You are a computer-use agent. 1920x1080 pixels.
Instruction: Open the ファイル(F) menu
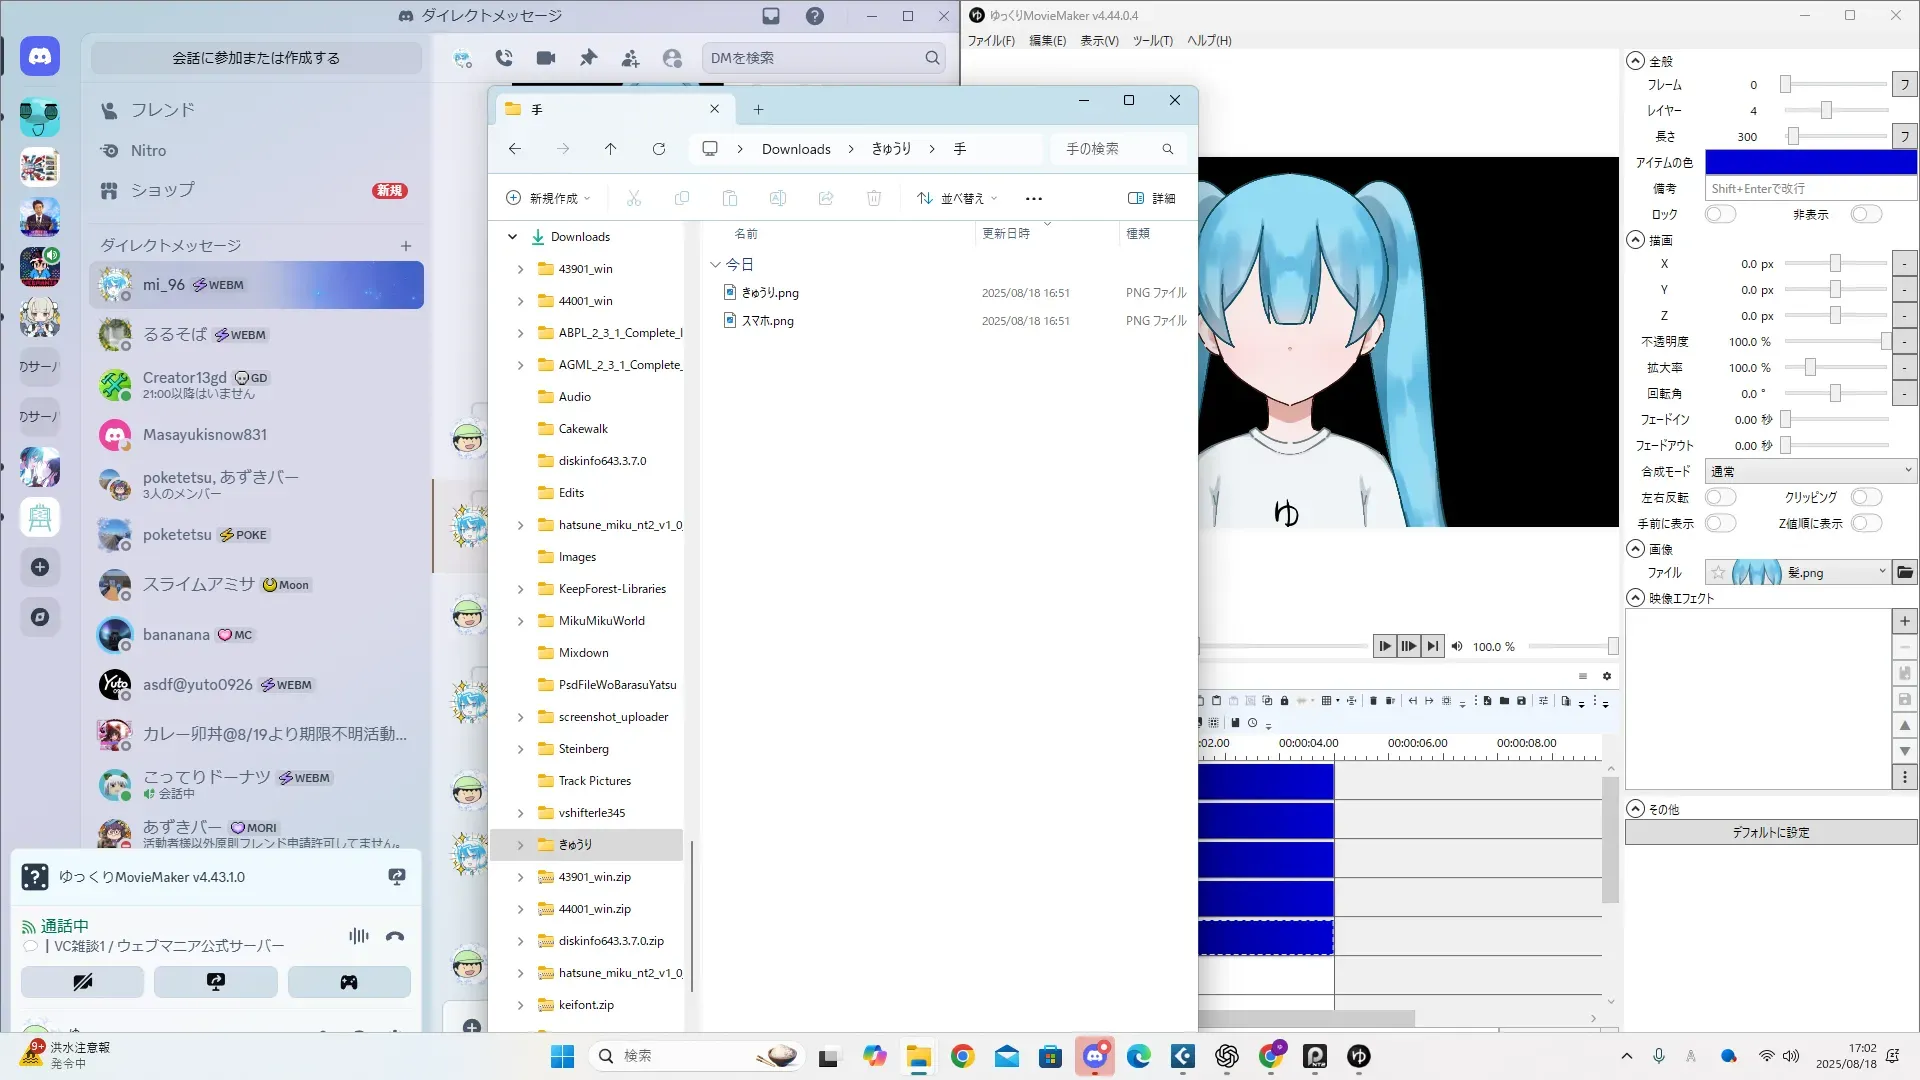point(990,41)
